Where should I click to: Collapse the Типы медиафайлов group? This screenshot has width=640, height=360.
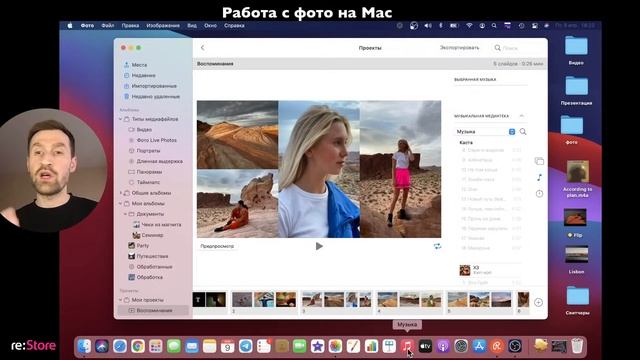[120, 119]
